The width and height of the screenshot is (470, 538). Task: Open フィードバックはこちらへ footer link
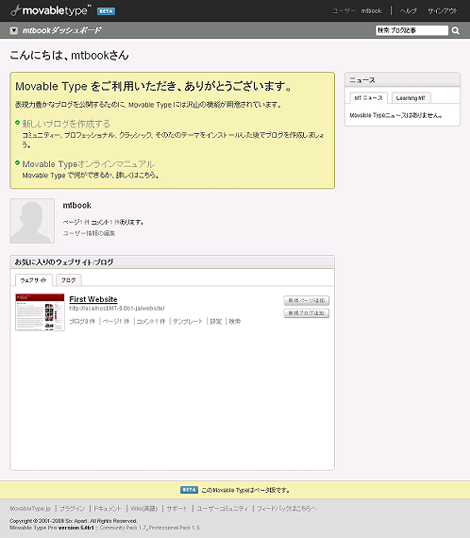pos(286,508)
